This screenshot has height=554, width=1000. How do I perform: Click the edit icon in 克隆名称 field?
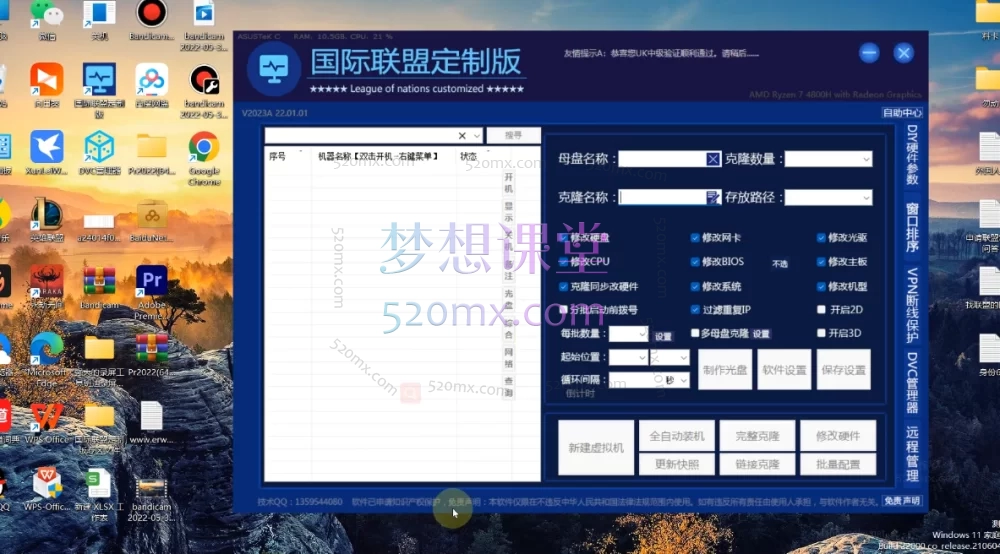point(713,197)
